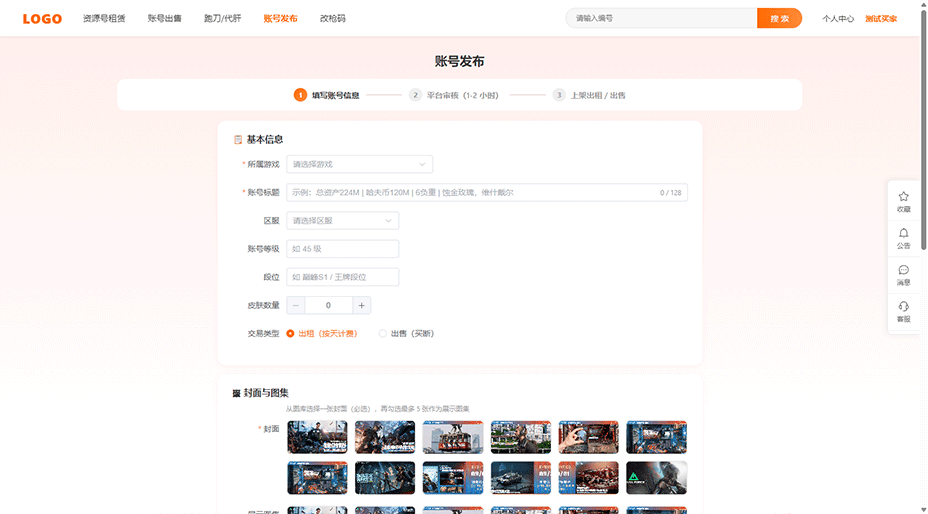Decrease 皮肤数量 with minus button
This screenshot has width=928, height=514.
(x=296, y=306)
